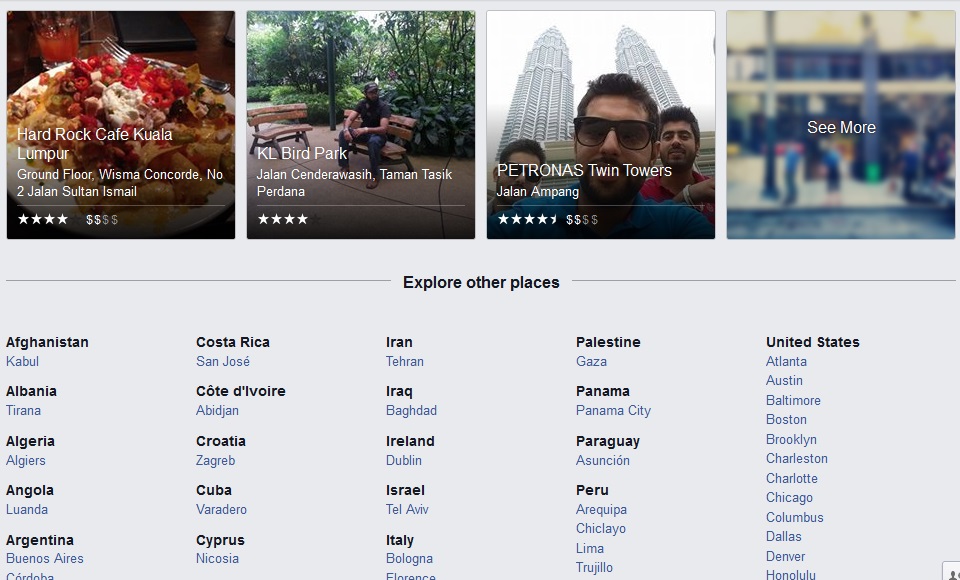The width and height of the screenshot is (960, 580).
Task: Select the Dallas link
Action: click(784, 537)
